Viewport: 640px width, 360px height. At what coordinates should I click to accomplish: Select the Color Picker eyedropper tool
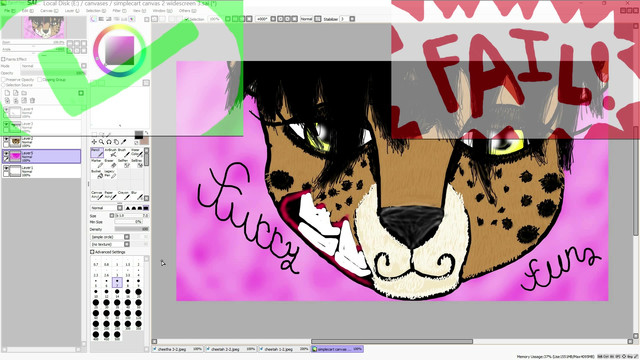[124, 142]
